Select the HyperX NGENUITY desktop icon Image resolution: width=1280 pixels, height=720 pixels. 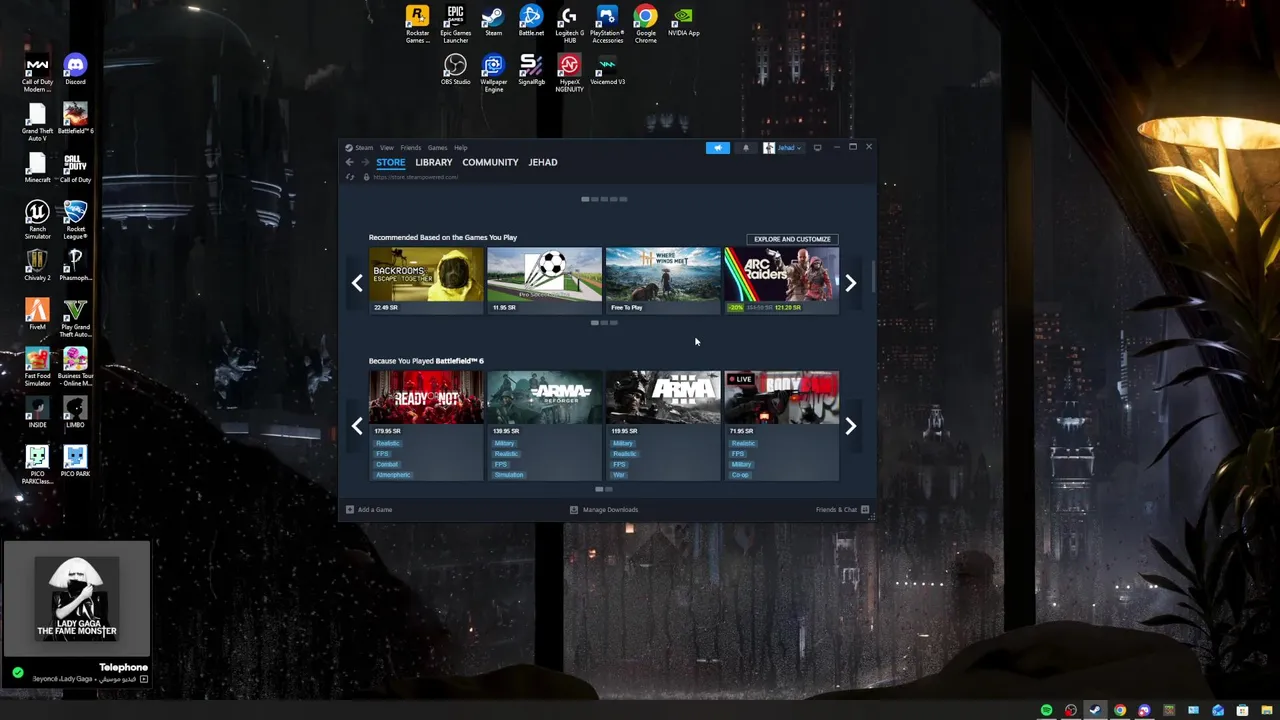pos(569,73)
